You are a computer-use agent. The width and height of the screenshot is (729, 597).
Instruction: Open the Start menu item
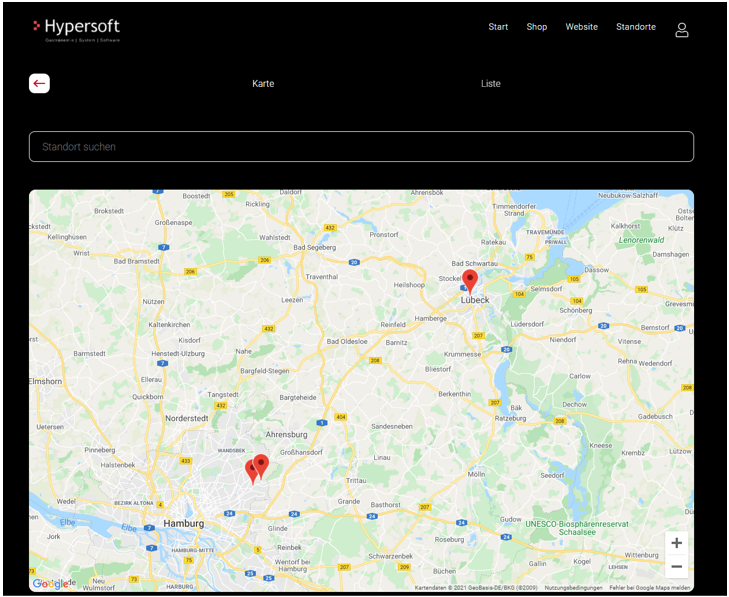click(x=498, y=27)
